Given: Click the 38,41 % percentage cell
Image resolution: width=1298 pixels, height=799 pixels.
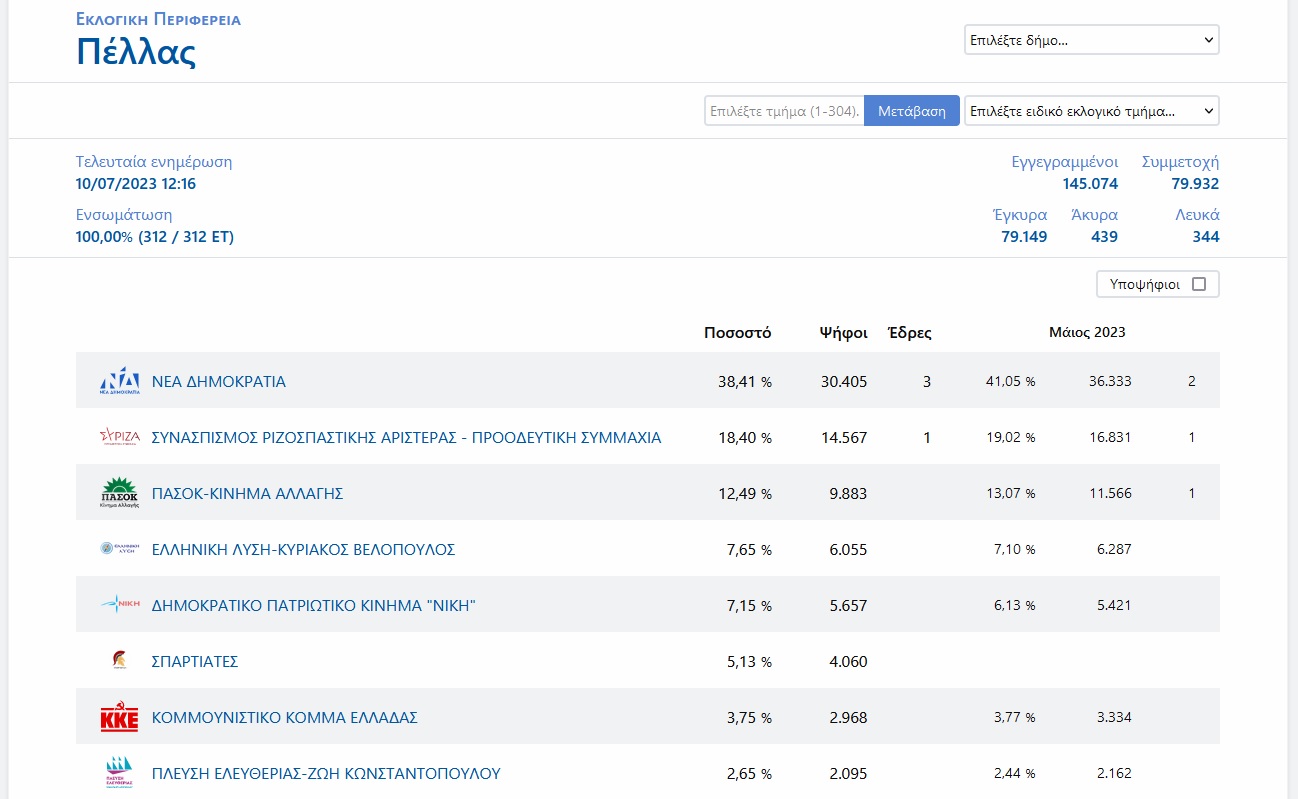Looking at the screenshot, I should [745, 382].
